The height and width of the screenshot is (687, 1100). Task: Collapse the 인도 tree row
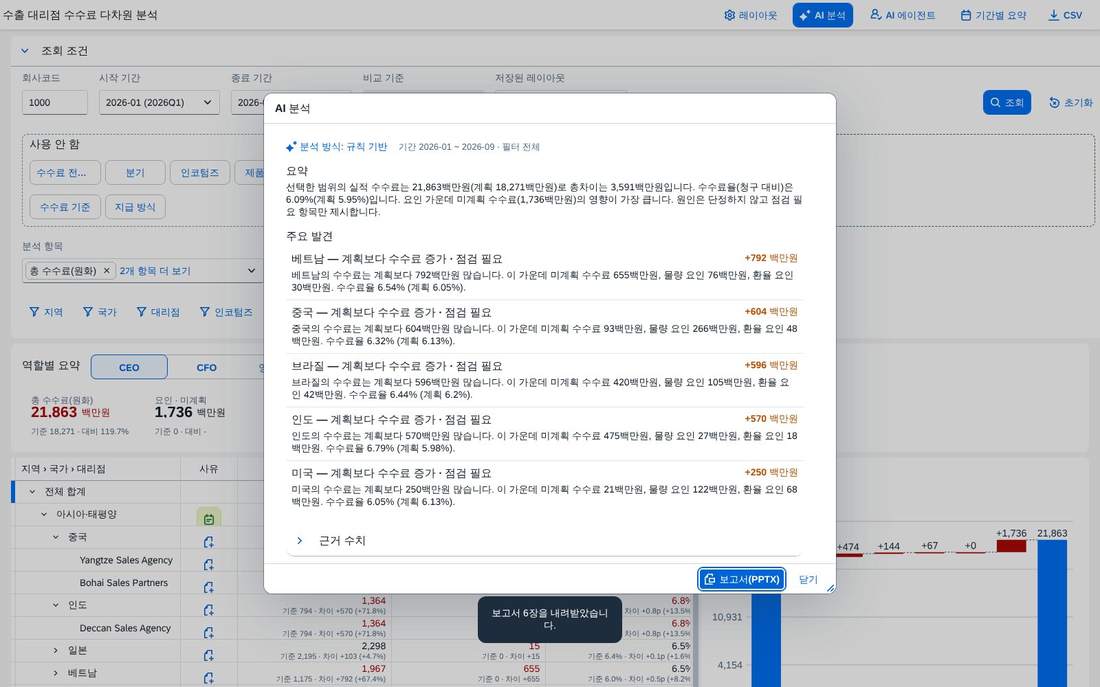pyautogui.click(x=56, y=605)
